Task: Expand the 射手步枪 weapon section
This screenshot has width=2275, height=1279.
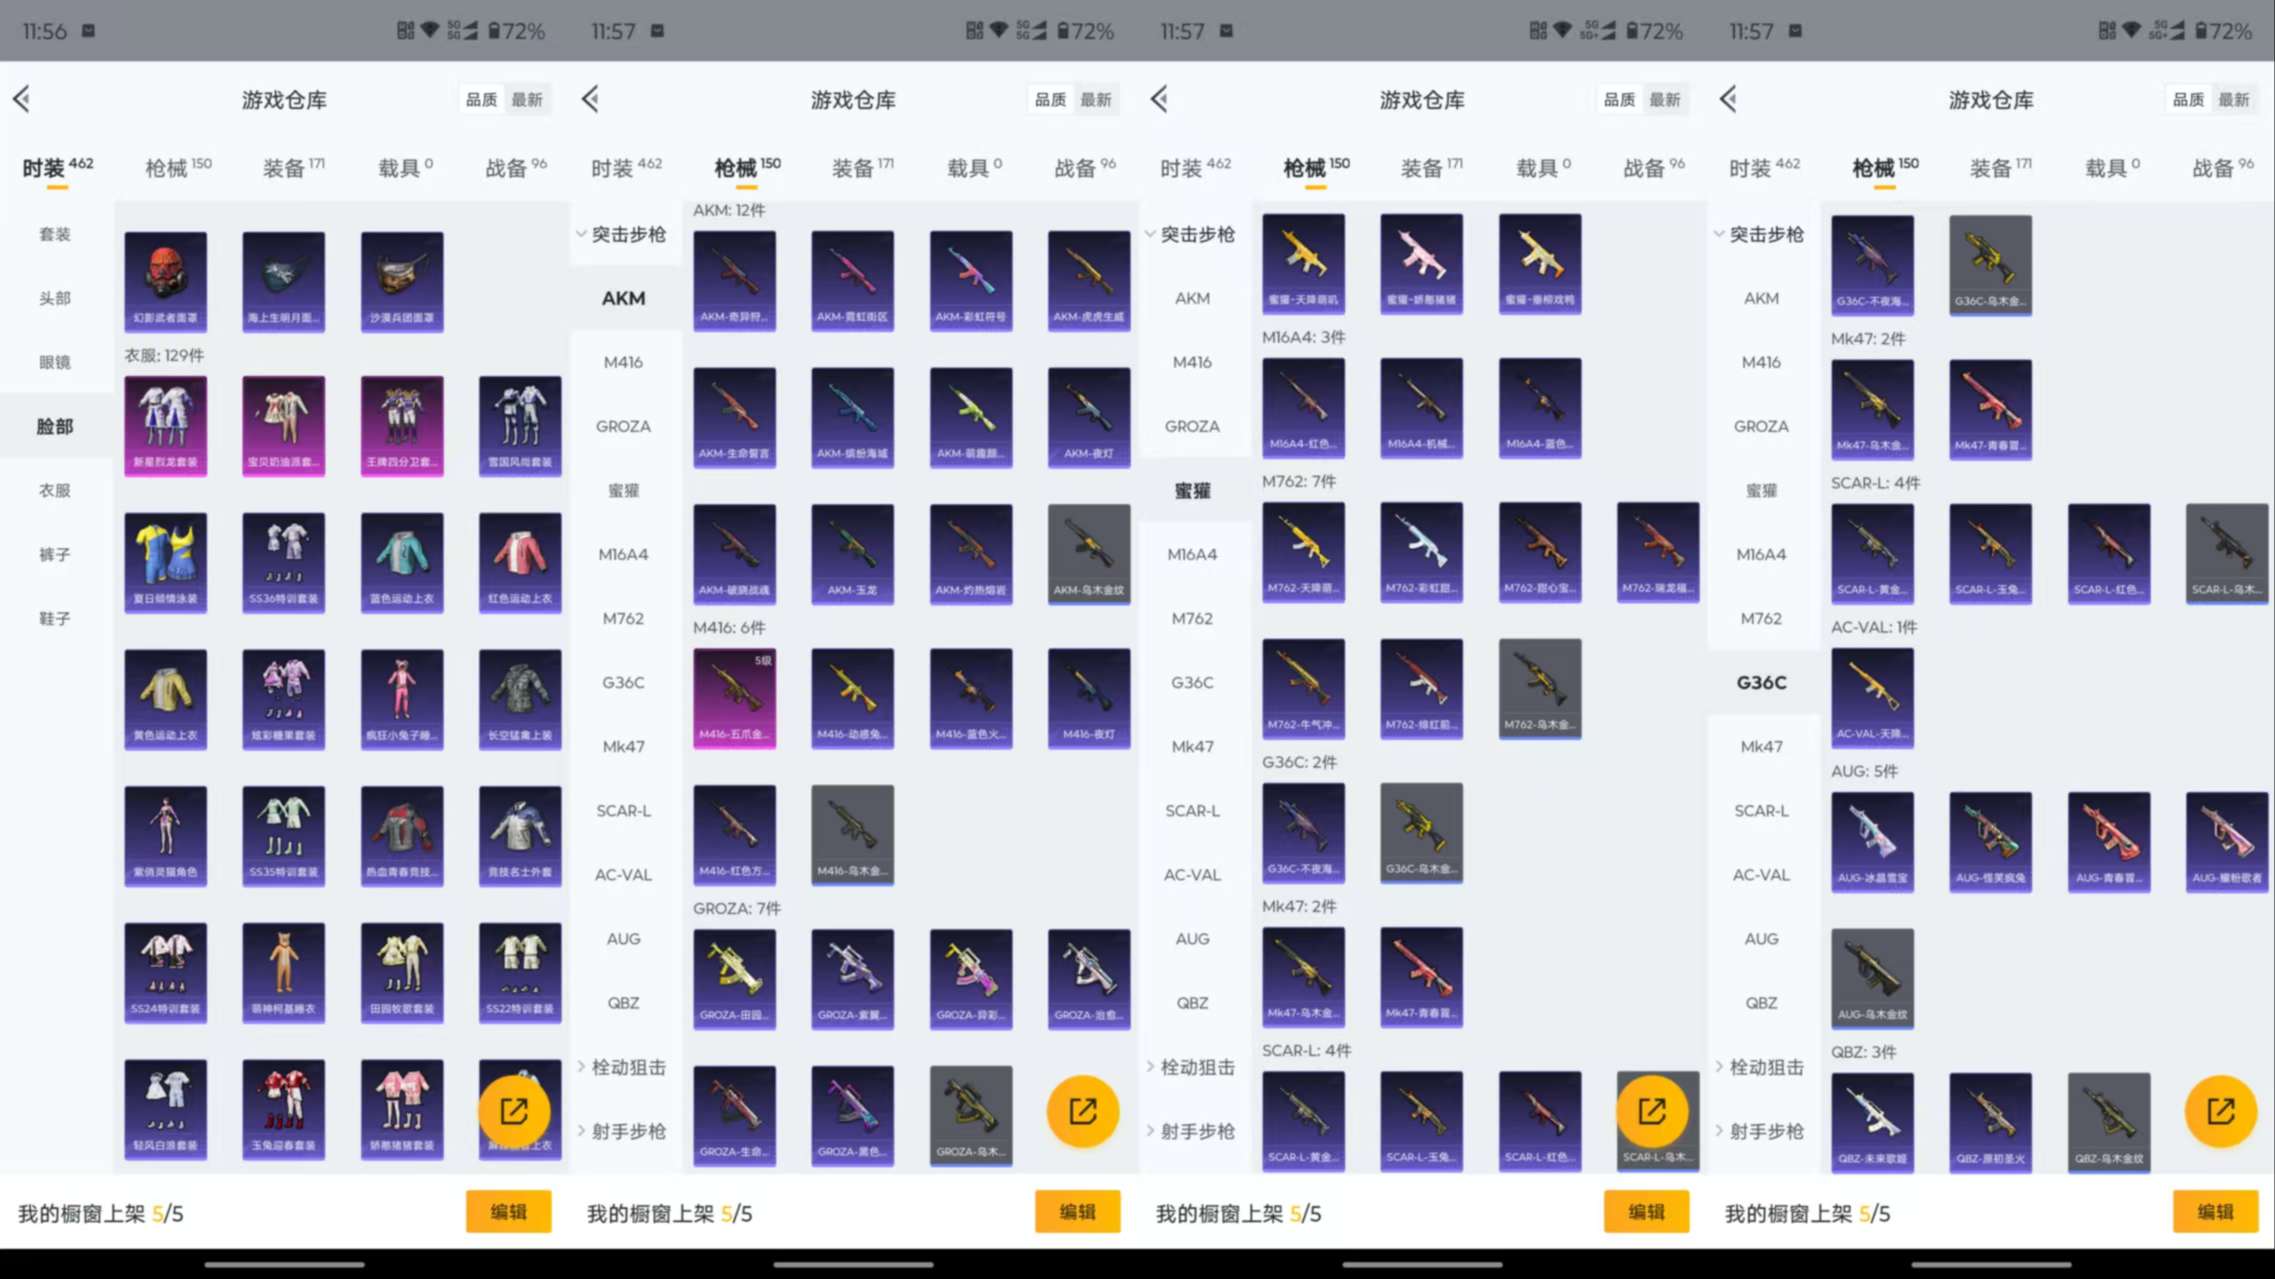Action: click(x=625, y=1131)
